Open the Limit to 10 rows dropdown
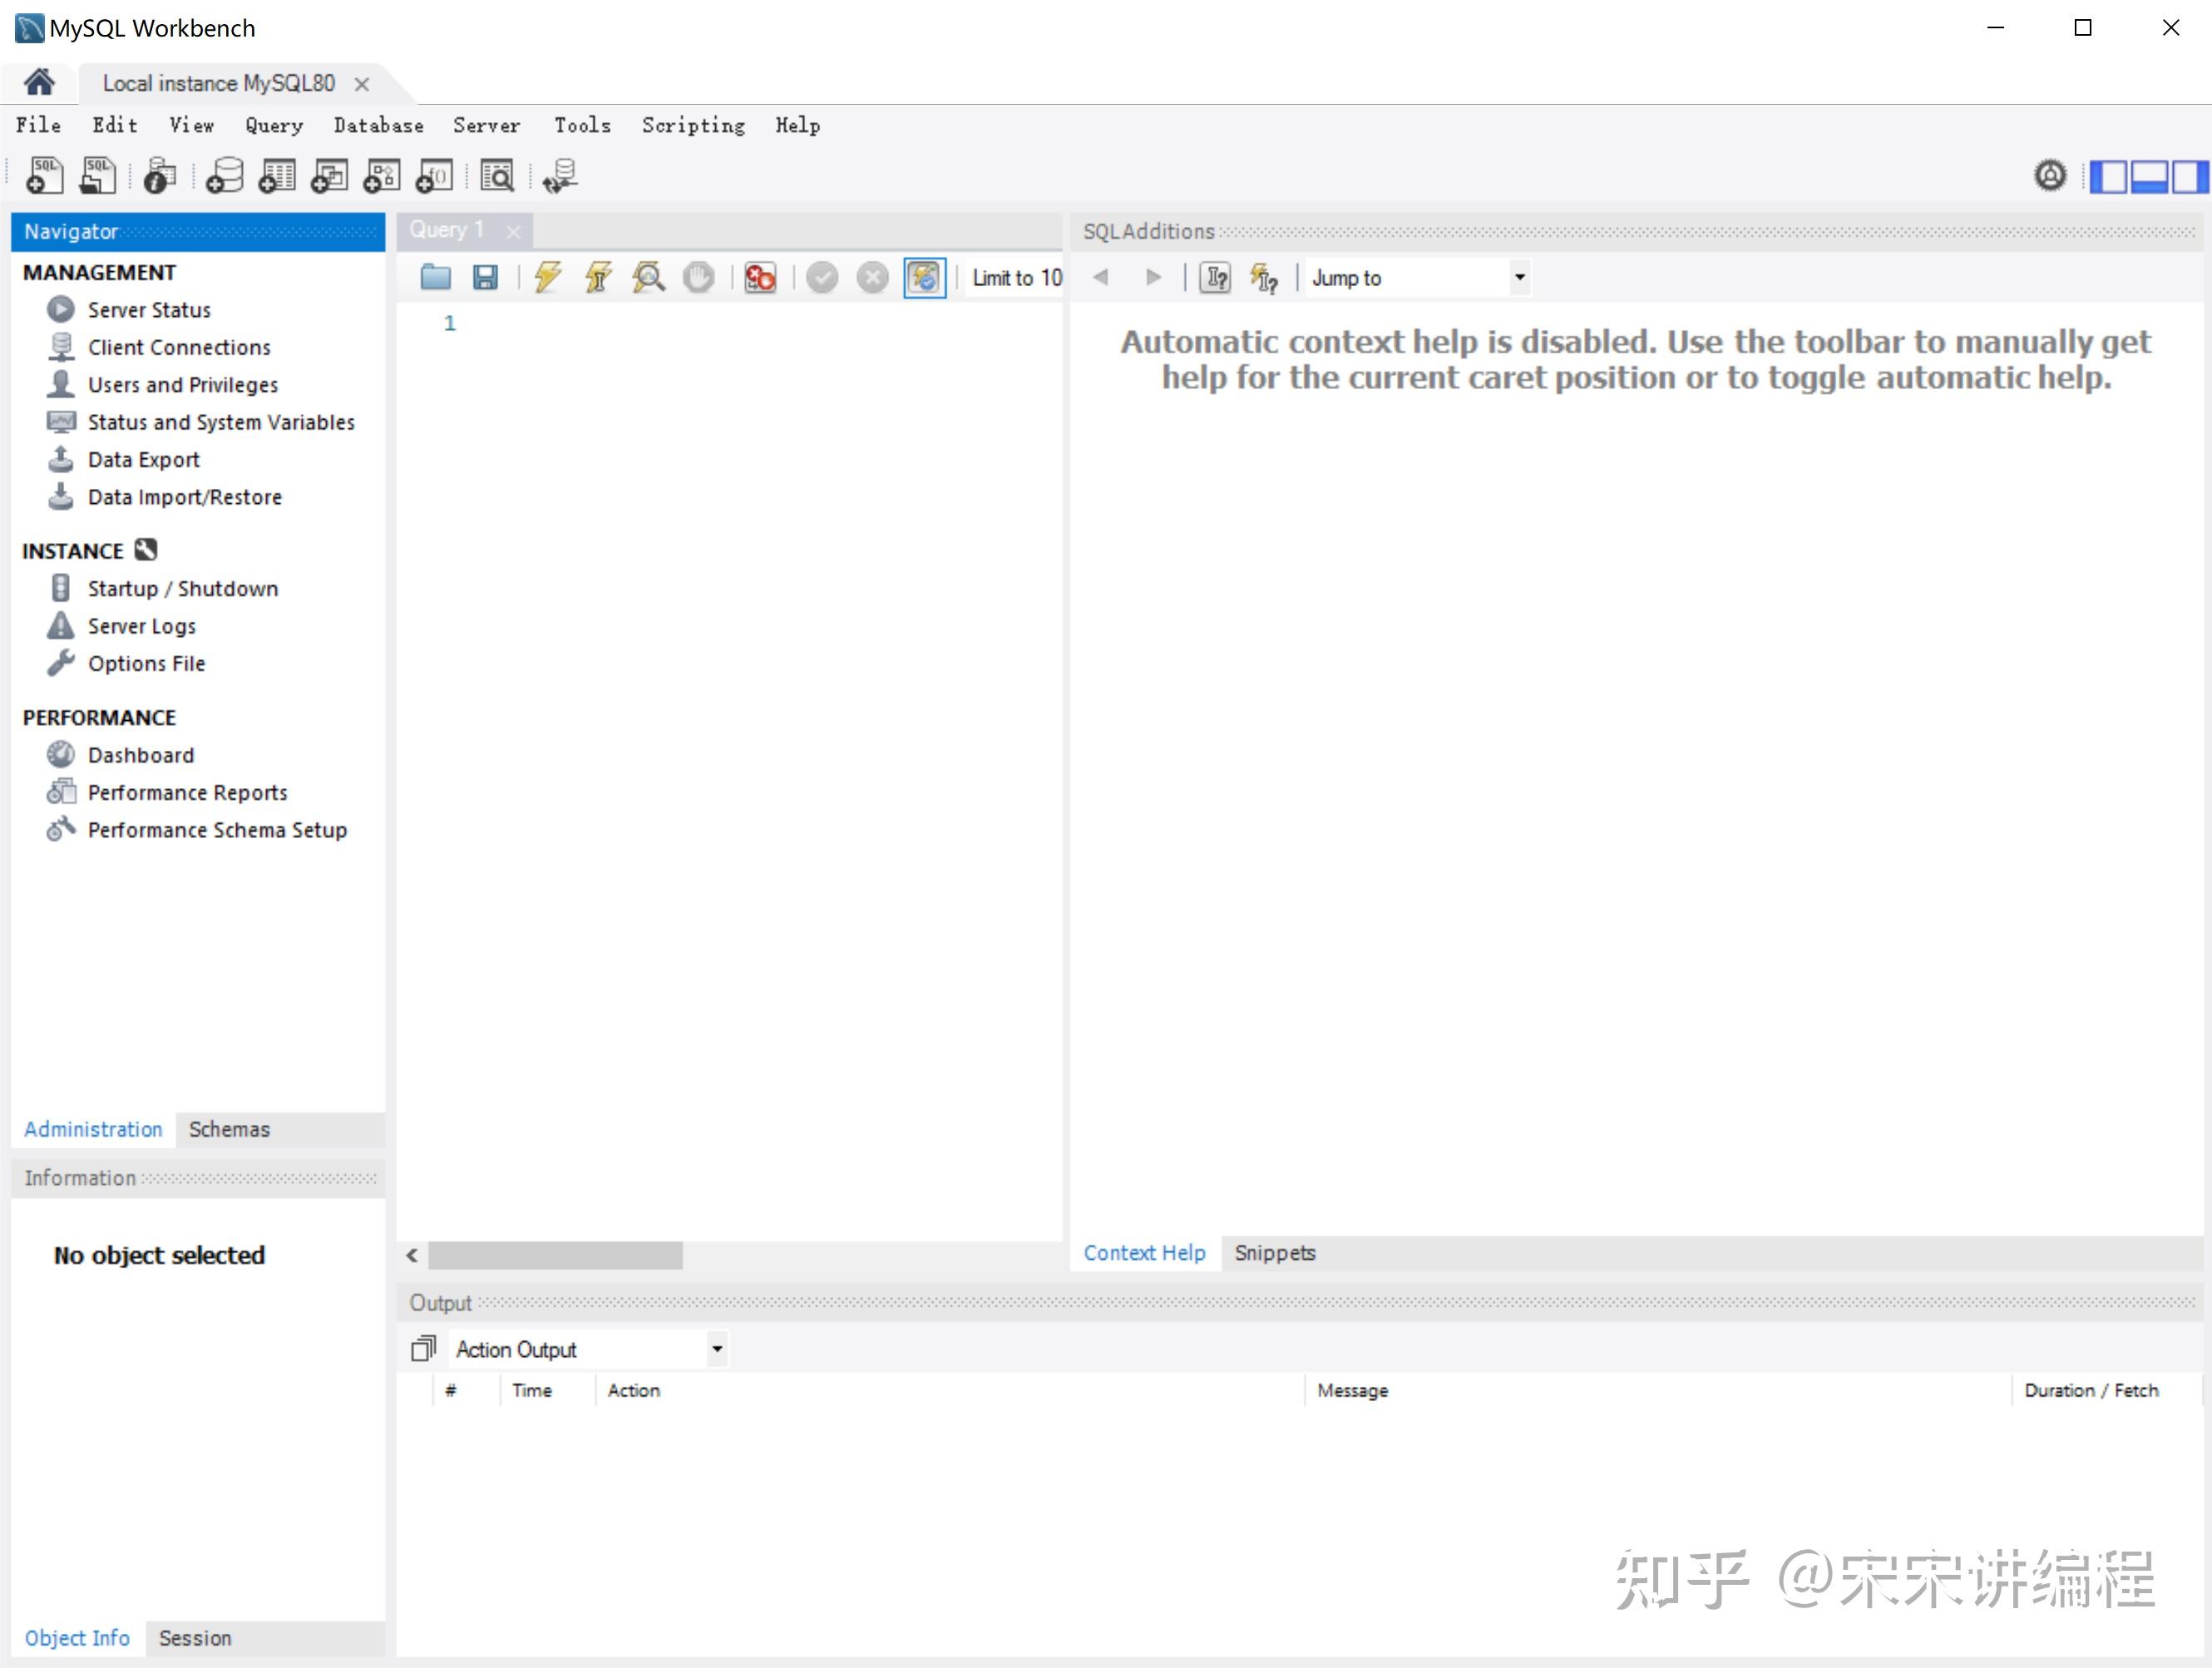This screenshot has width=2212, height=1668. 1015,277
